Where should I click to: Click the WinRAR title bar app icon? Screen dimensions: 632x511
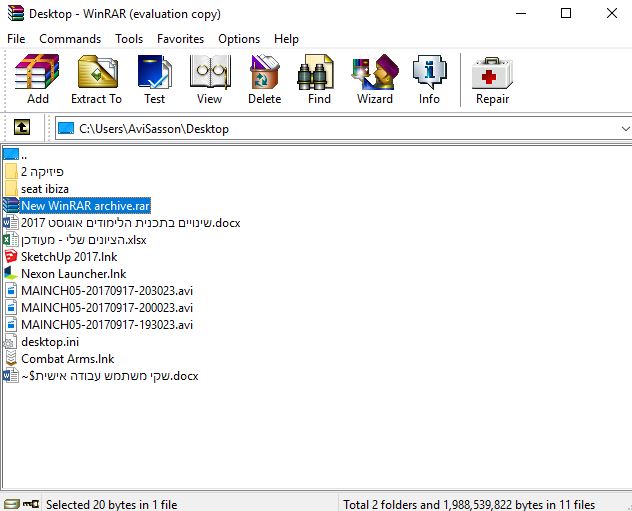(15, 13)
